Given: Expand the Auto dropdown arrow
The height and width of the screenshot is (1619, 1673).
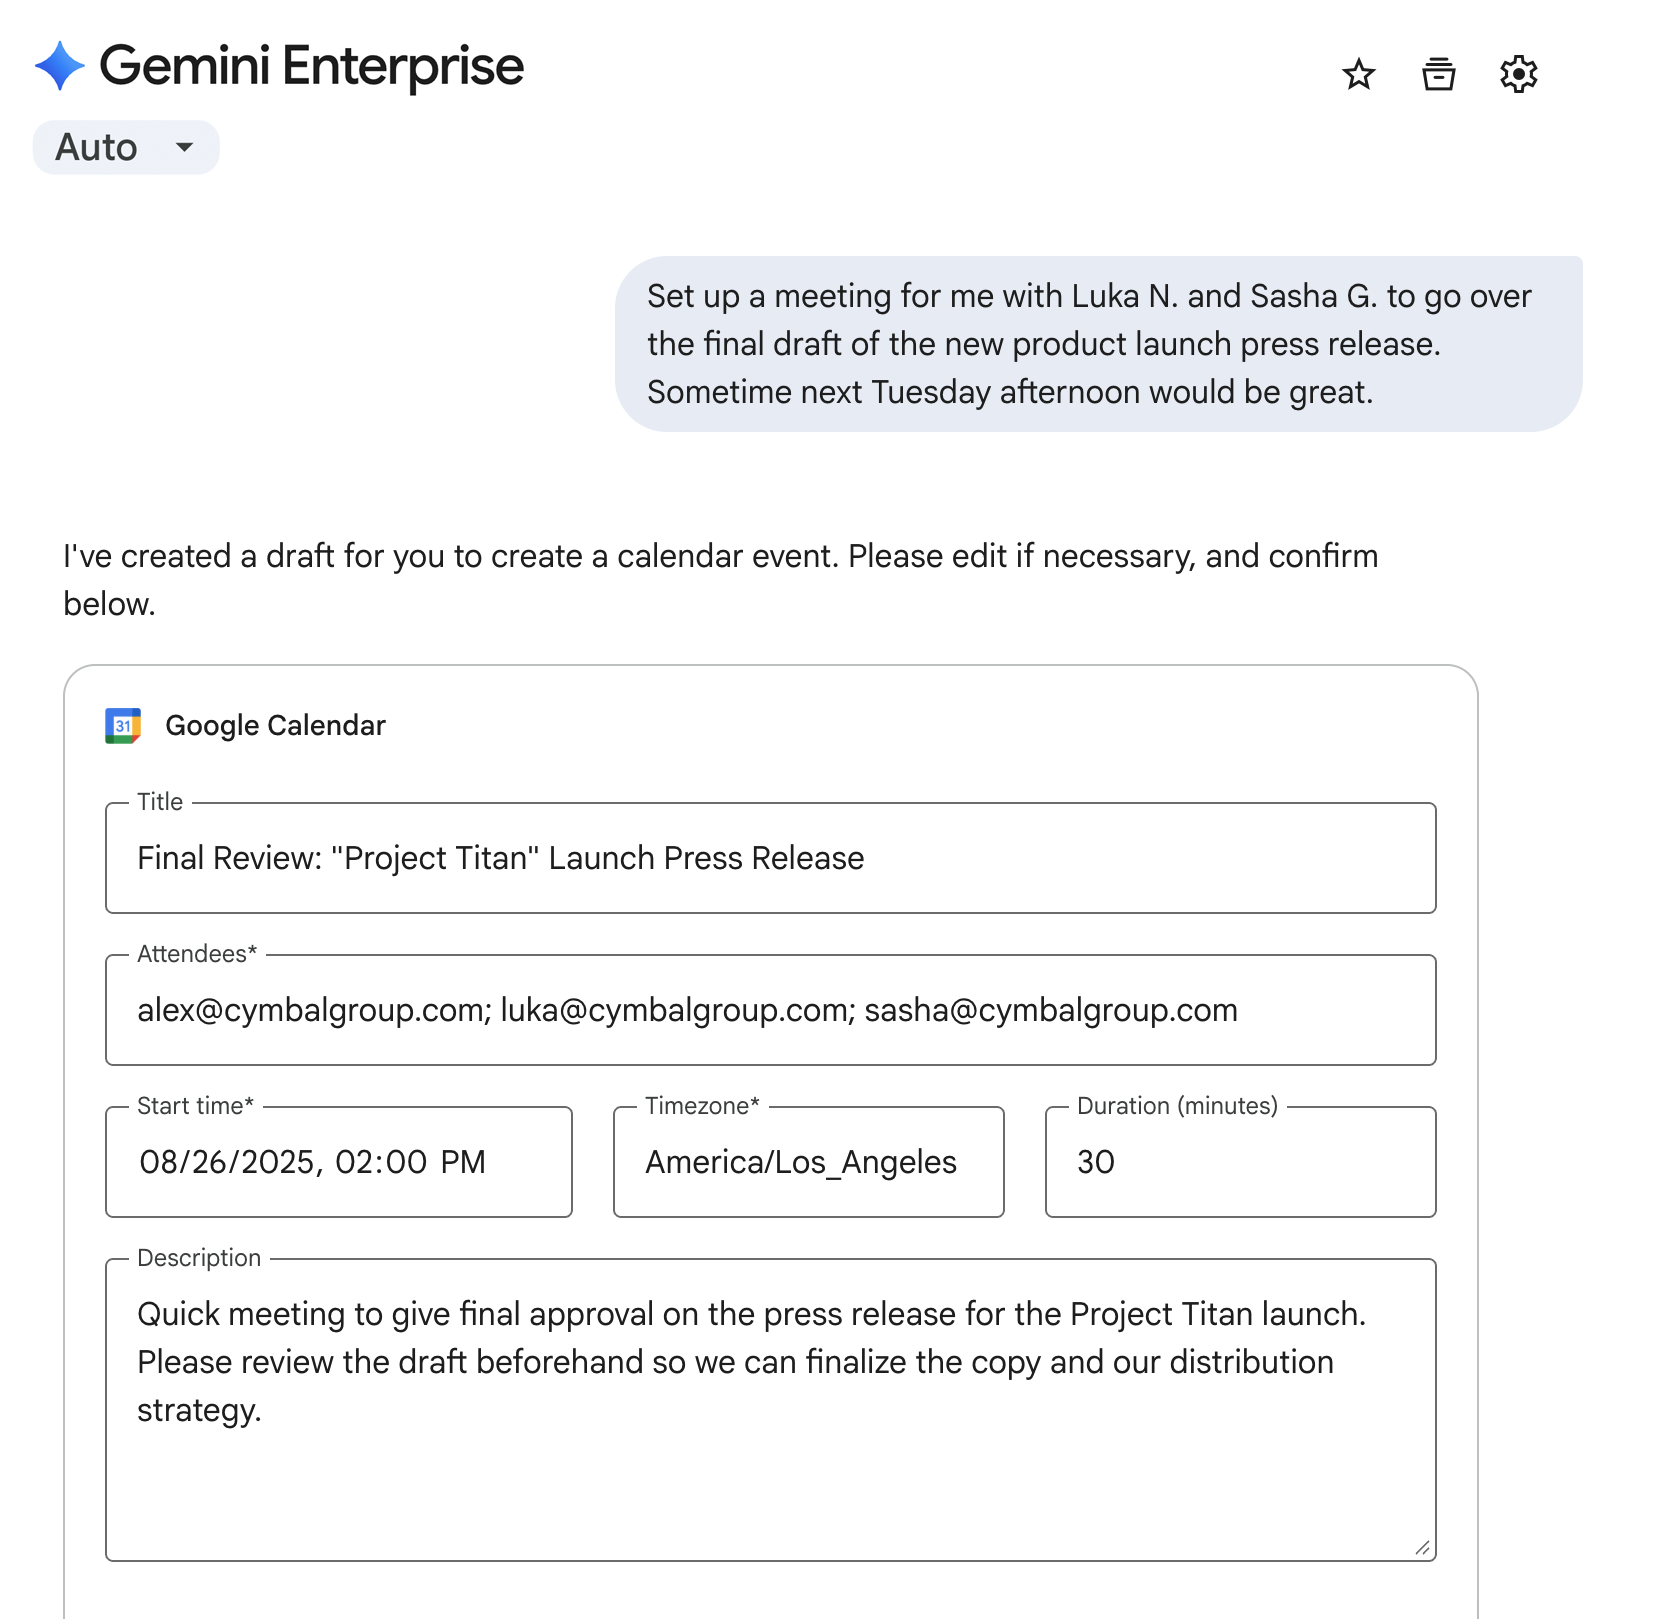Looking at the screenshot, I should coord(184,147).
